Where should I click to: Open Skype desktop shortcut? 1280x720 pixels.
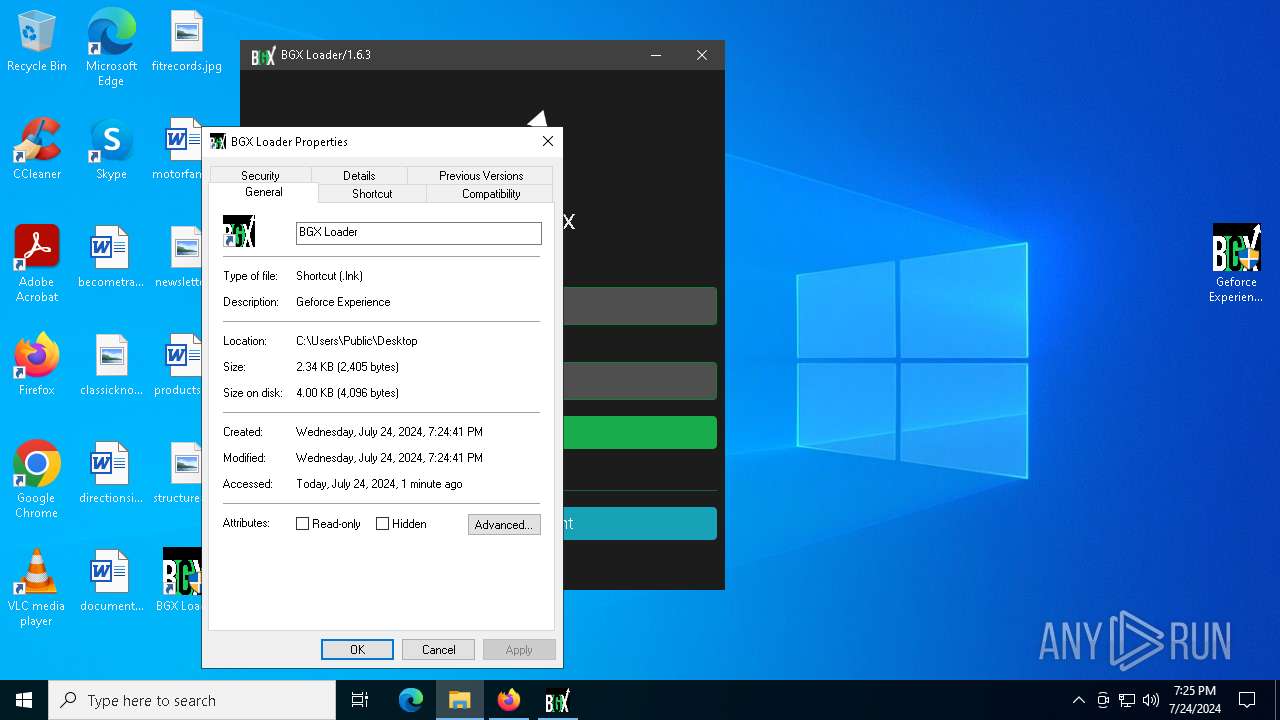(111, 149)
